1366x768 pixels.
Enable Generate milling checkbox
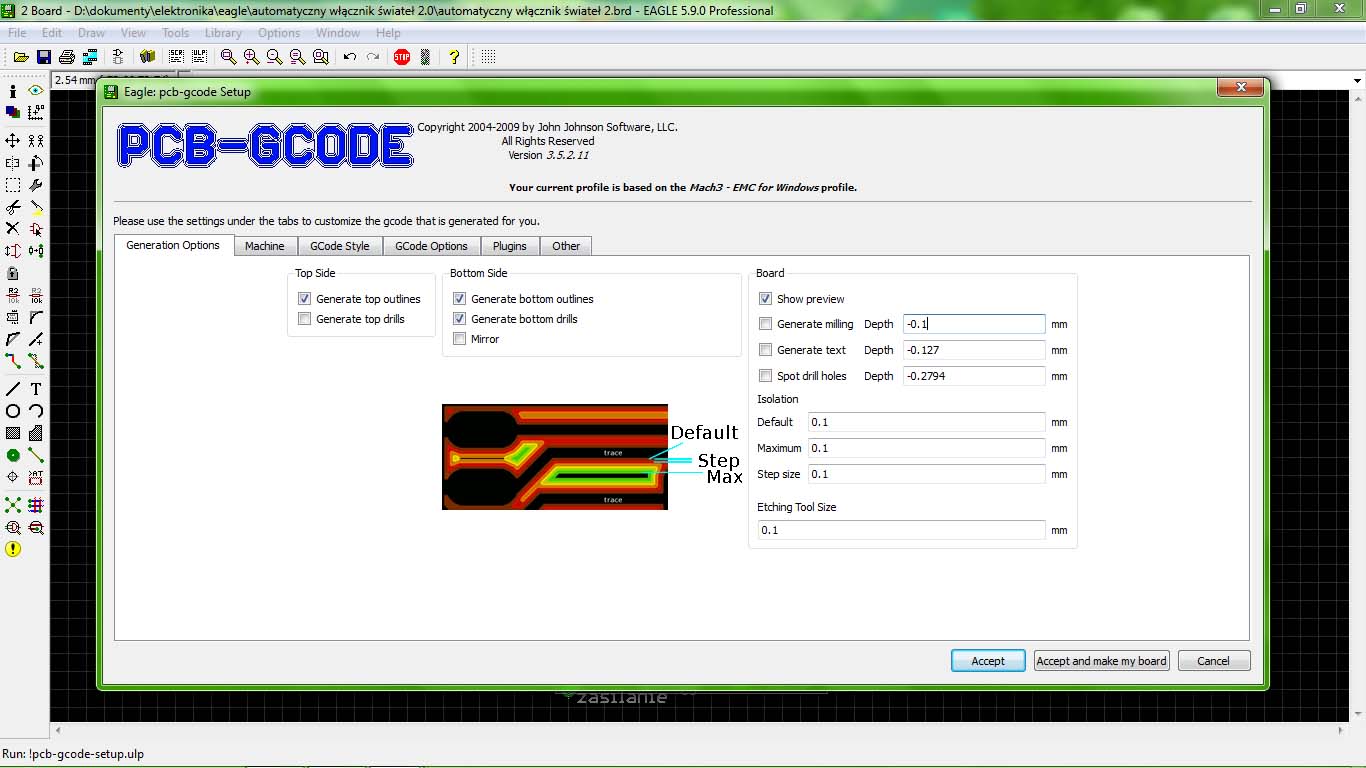(x=765, y=324)
